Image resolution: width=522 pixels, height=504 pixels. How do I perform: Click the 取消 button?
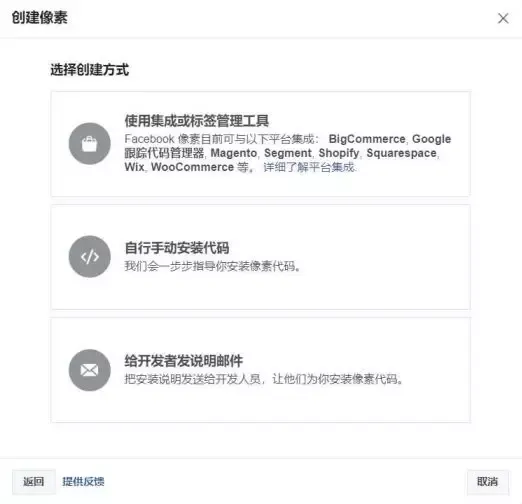click(x=488, y=481)
